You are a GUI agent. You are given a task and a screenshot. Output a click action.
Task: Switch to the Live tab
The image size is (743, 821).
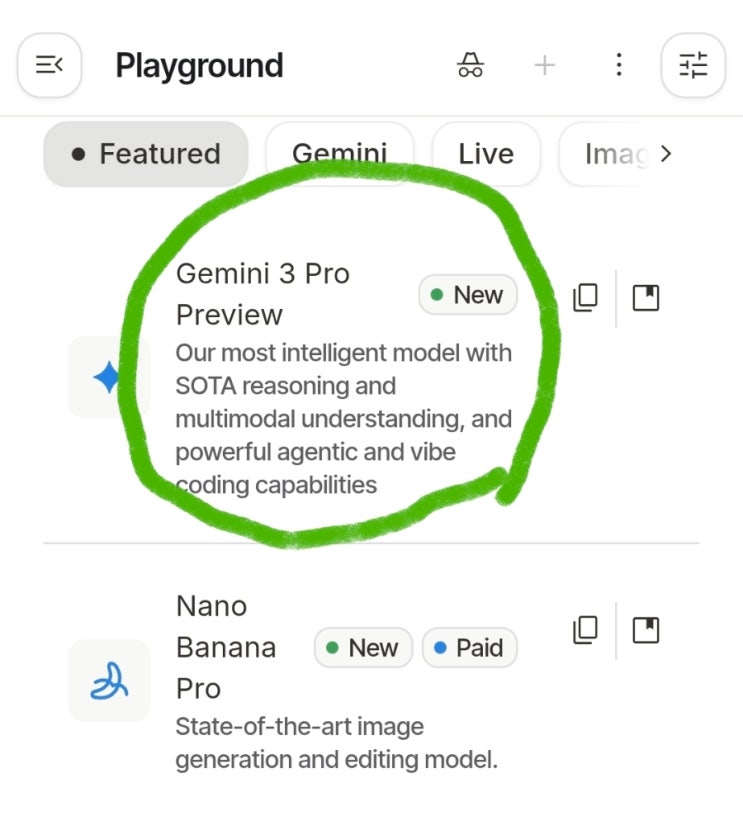point(486,154)
